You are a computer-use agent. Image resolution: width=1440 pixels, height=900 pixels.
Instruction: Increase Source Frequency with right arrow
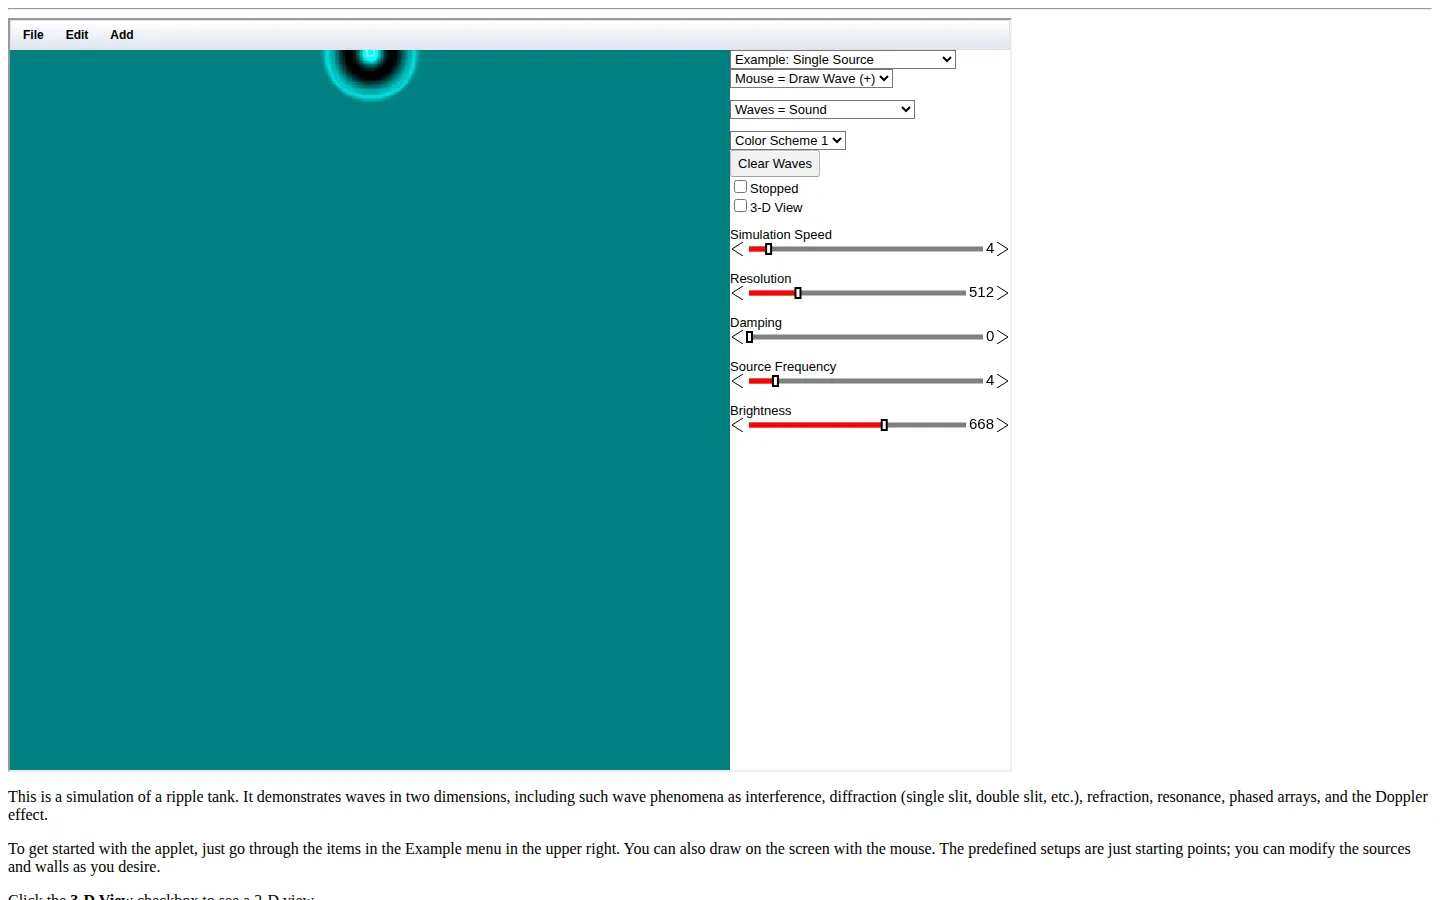1002,381
